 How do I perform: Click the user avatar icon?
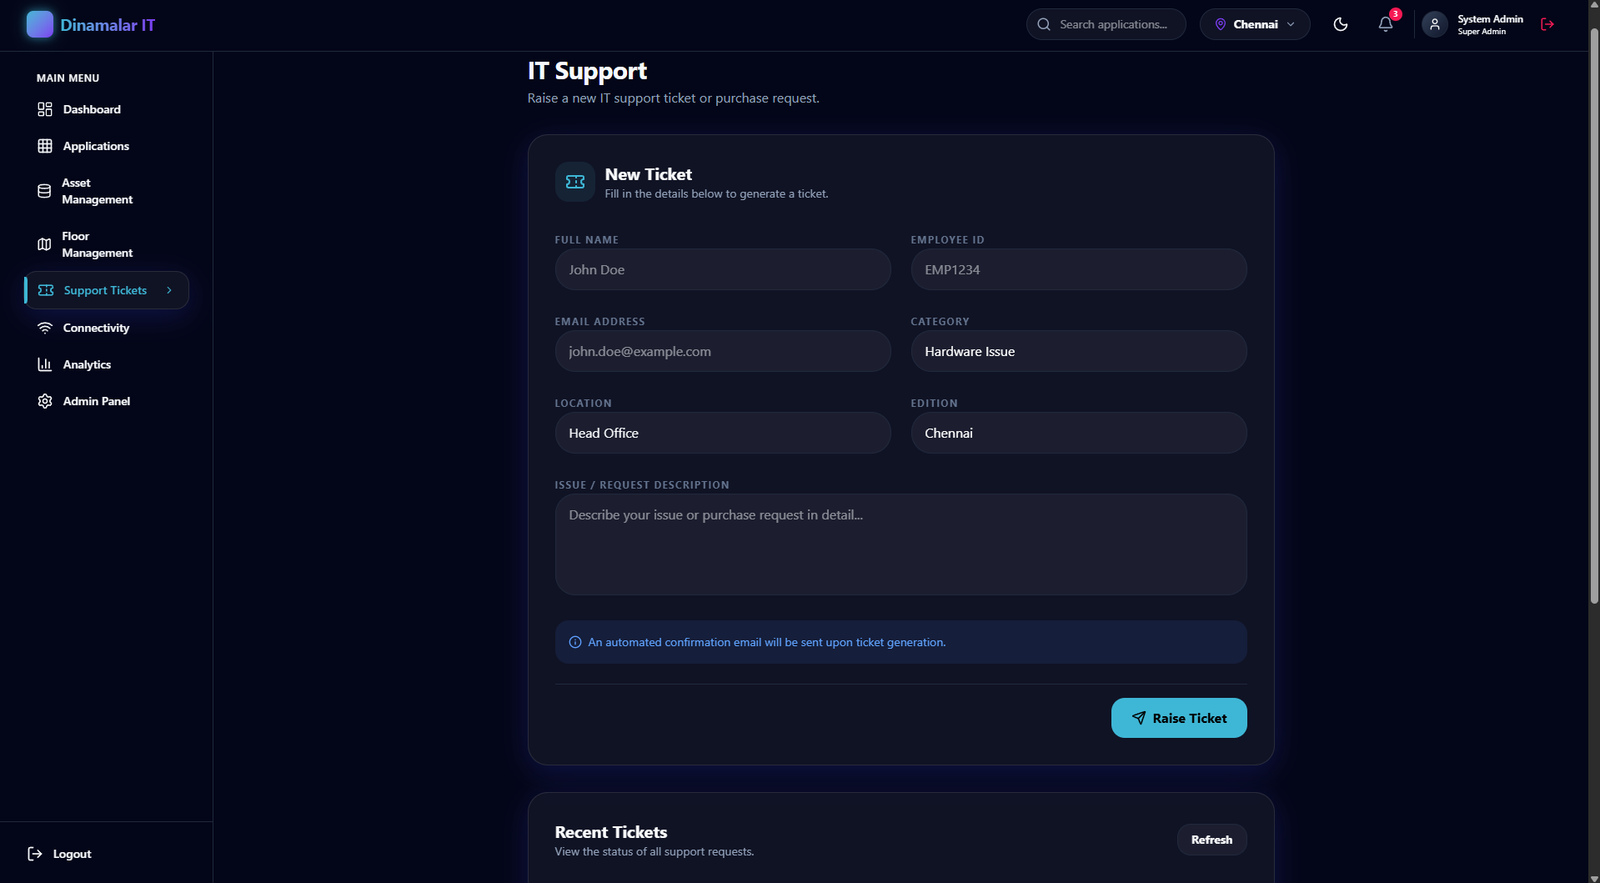tap(1435, 24)
